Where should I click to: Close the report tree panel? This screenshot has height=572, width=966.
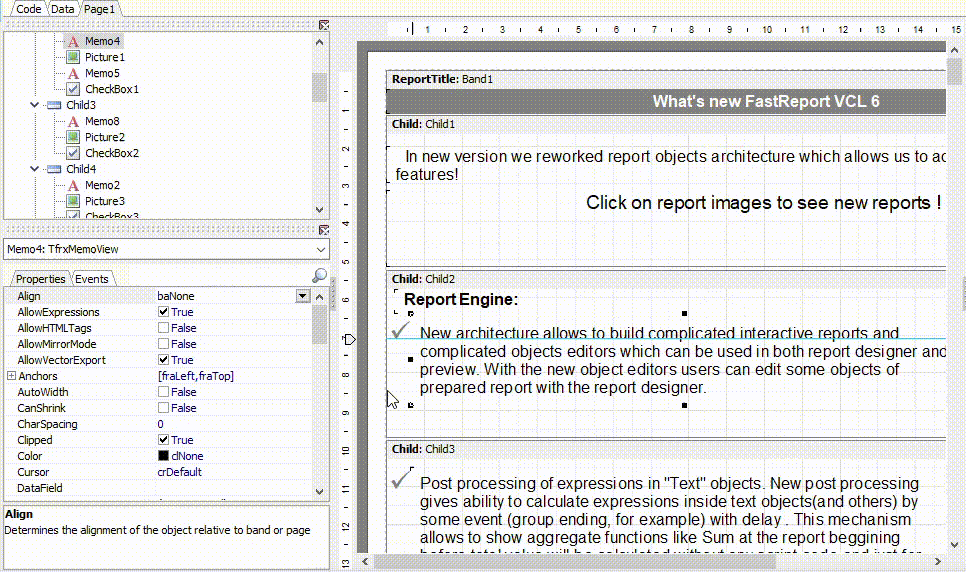point(324,25)
